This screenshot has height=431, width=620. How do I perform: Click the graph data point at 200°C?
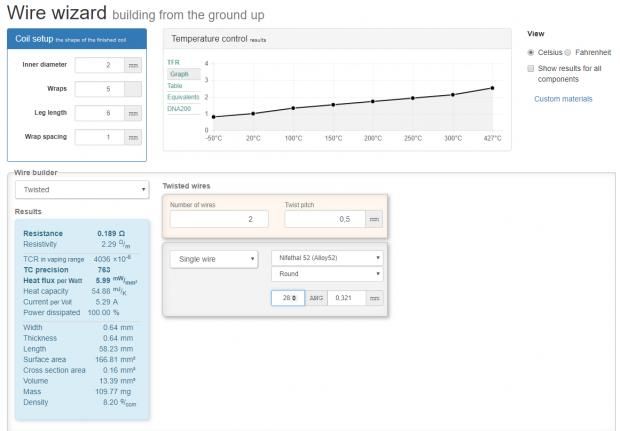pyautogui.click(x=373, y=101)
